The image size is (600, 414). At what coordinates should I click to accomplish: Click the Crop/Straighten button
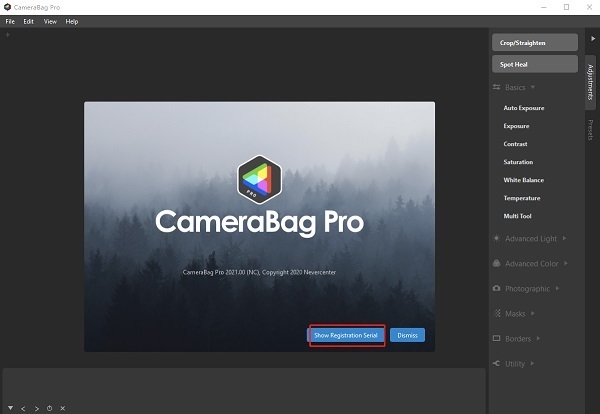[x=535, y=42]
